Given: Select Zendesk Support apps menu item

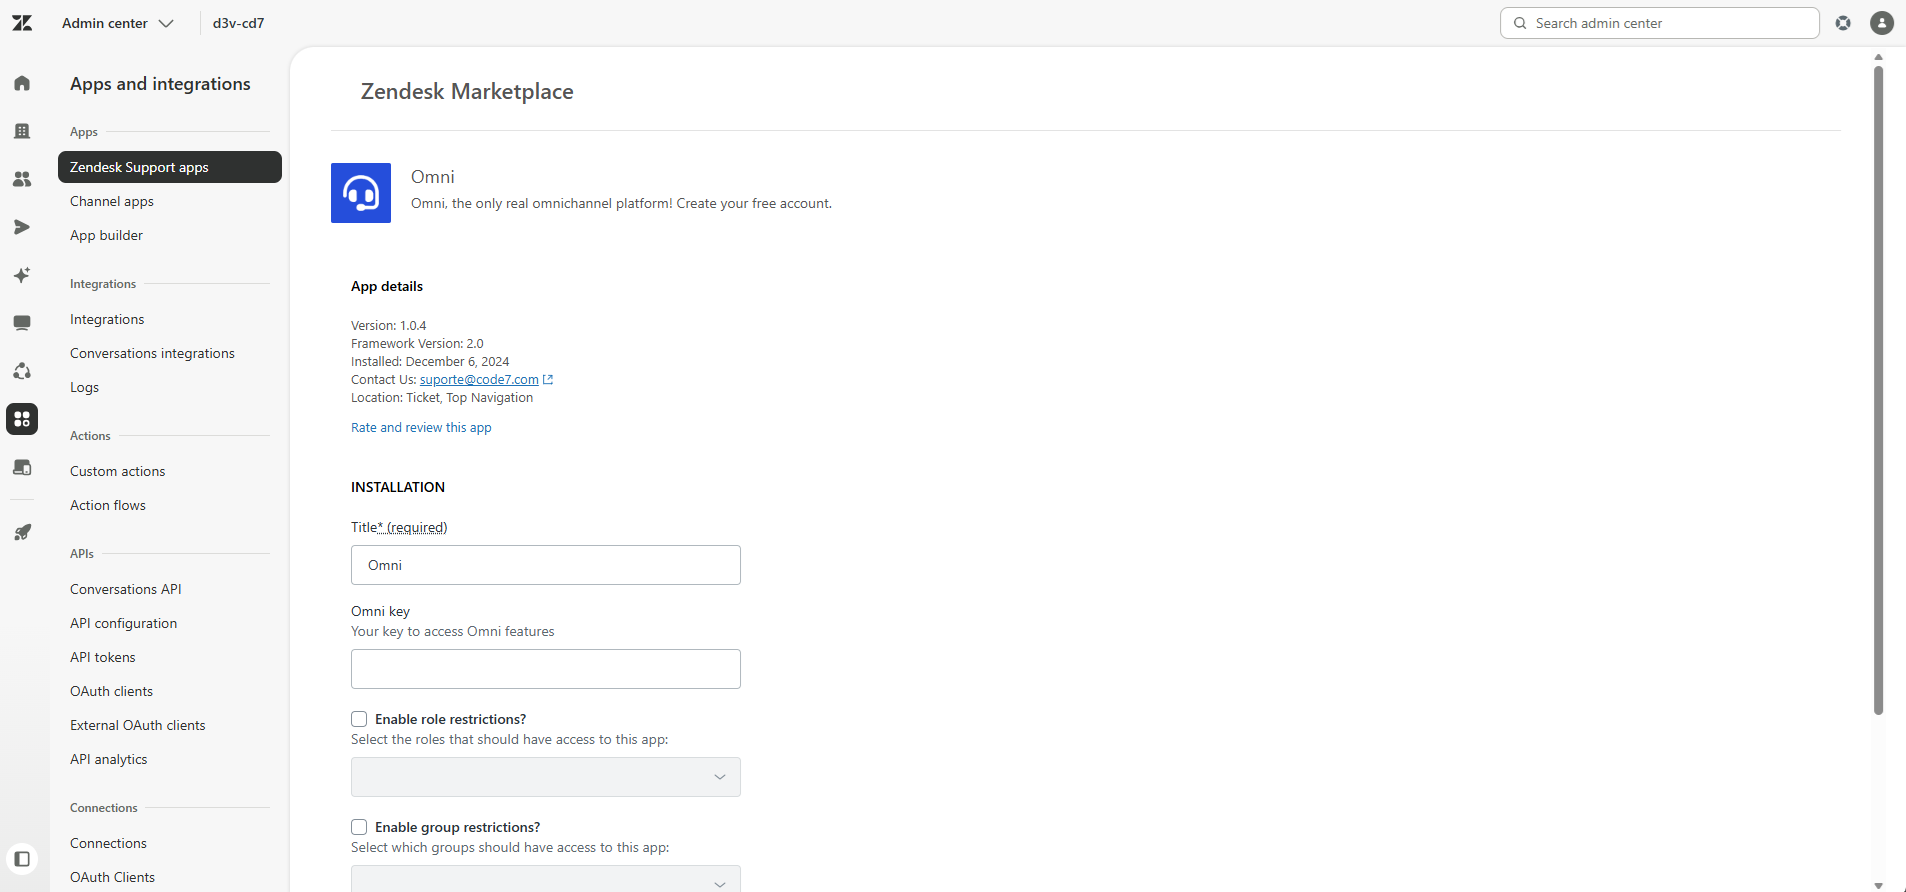Looking at the screenshot, I should pyautogui.click(x=170, y=167).
